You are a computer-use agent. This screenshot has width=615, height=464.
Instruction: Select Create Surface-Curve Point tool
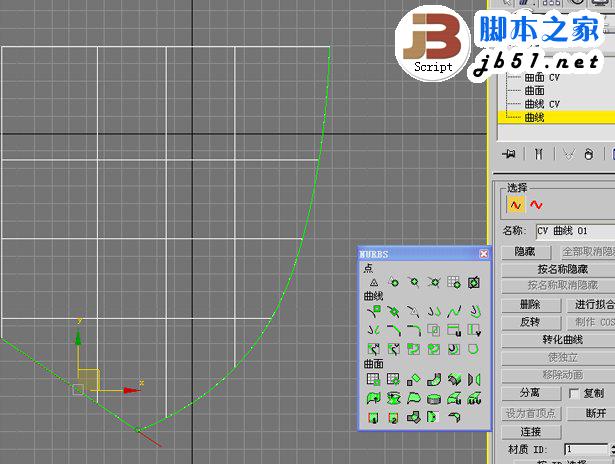[x=474, y=282]
